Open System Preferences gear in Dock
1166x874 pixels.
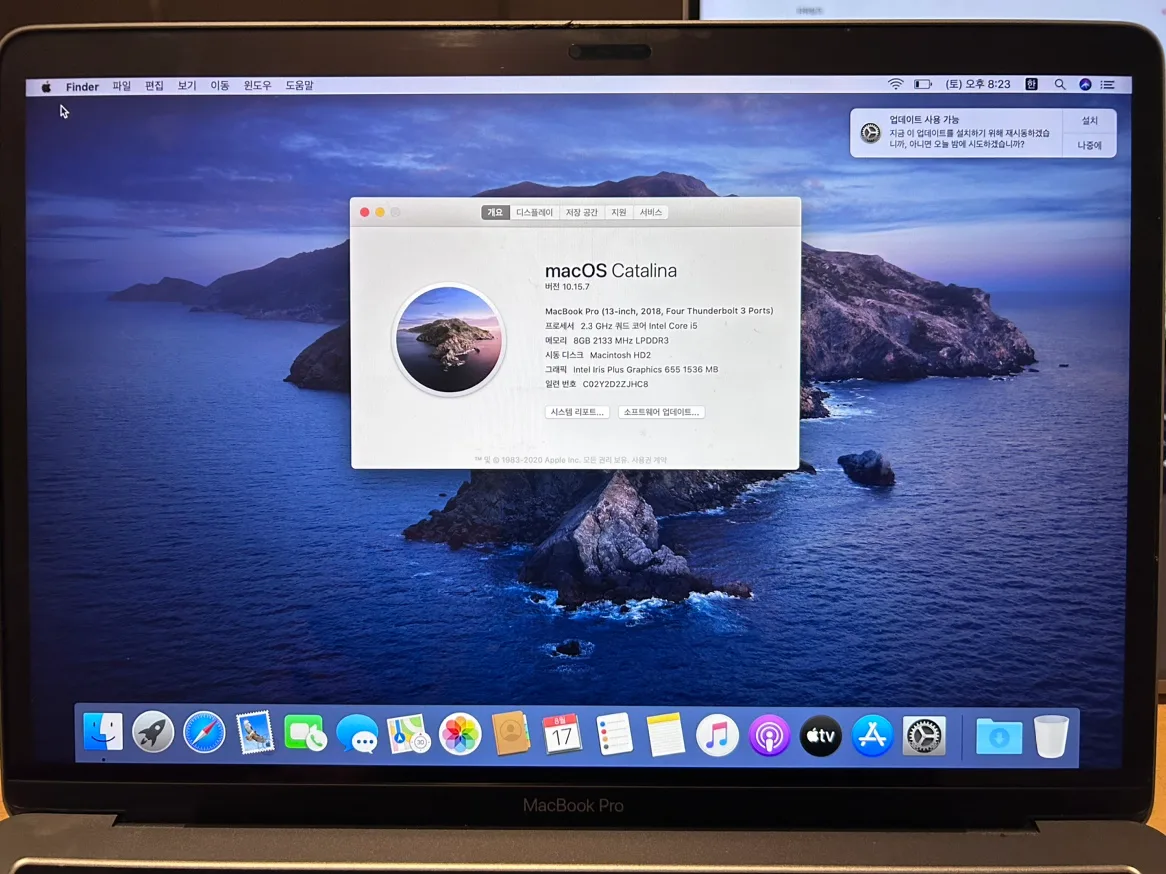[x=924, y=736]
